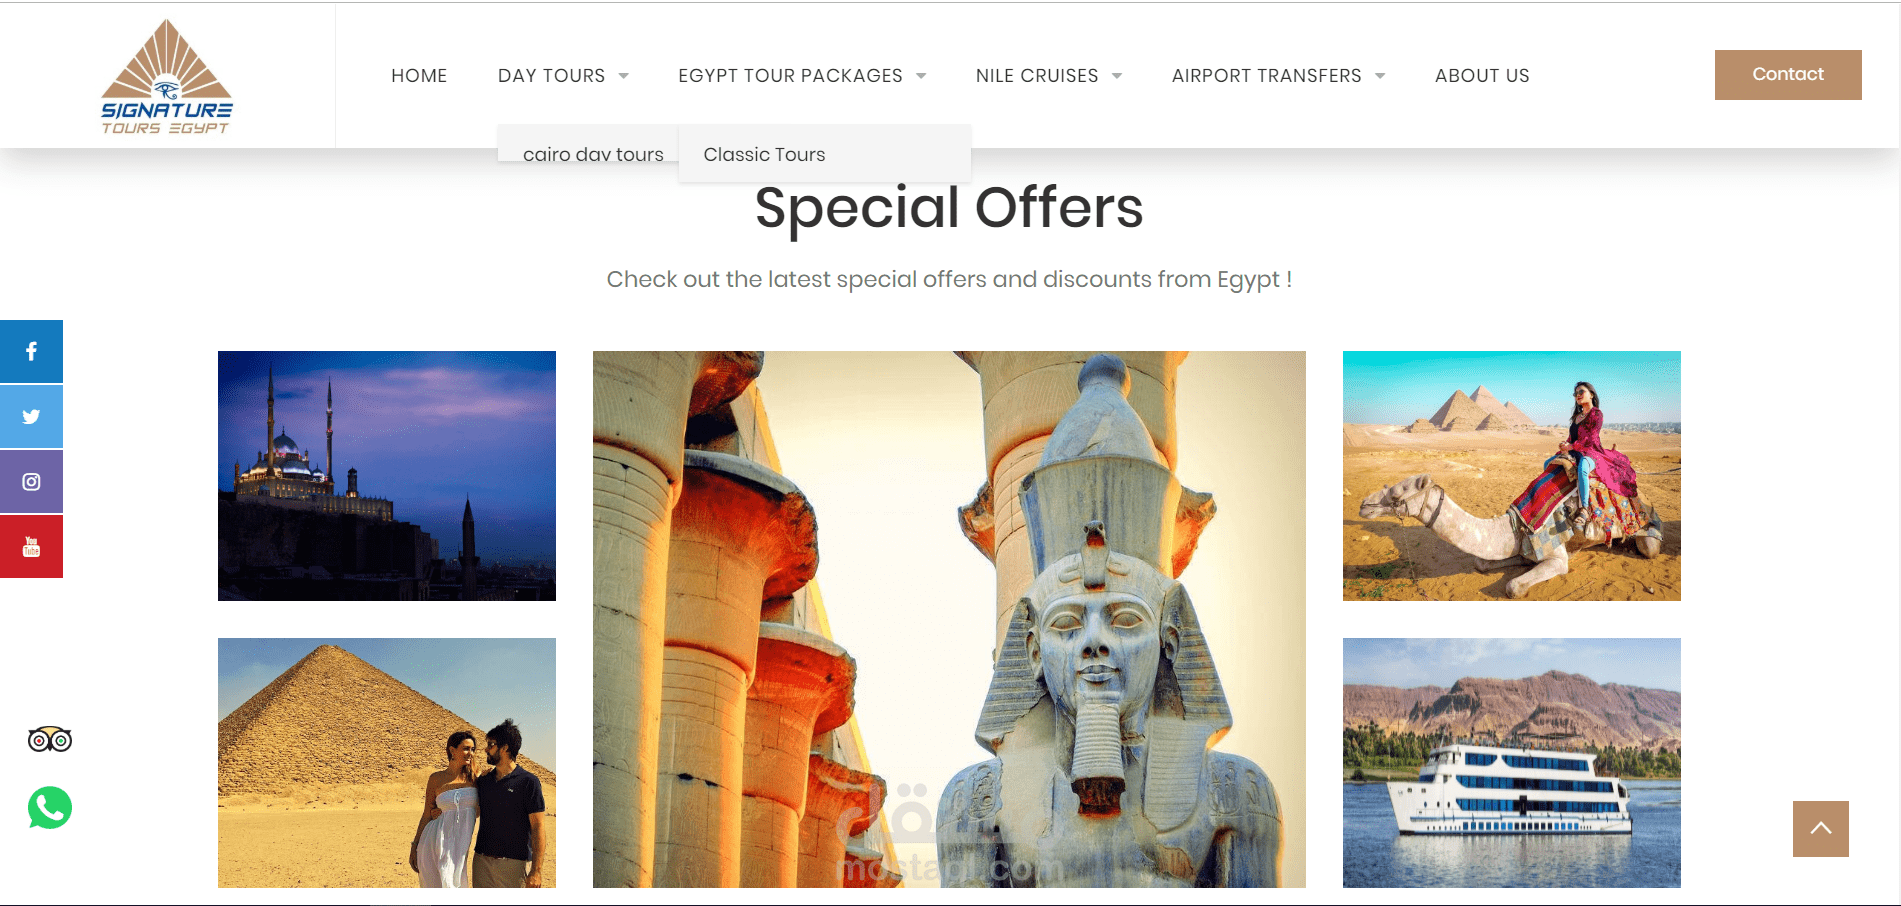The image size is (1901, 906).
Task: Expand the Day Tours dropdown arrow
Action: 624,76
